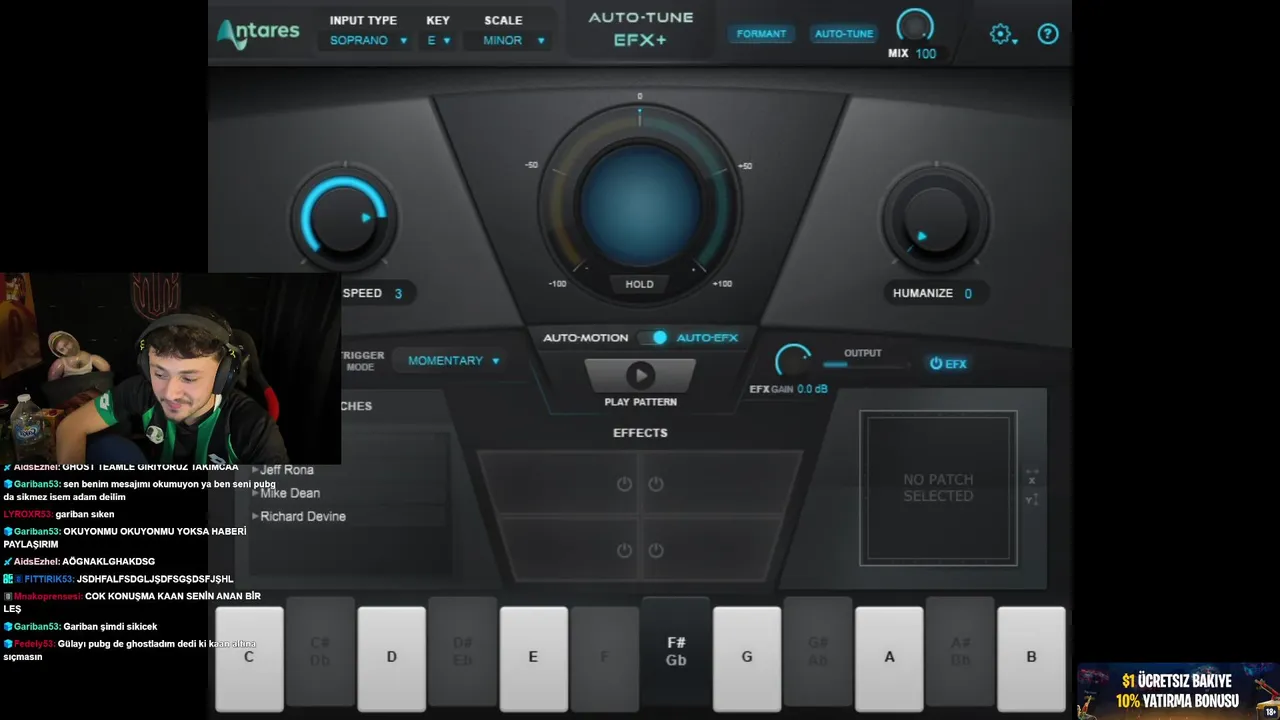Click the No Patch Selected XY pad

tap(938, 488)
